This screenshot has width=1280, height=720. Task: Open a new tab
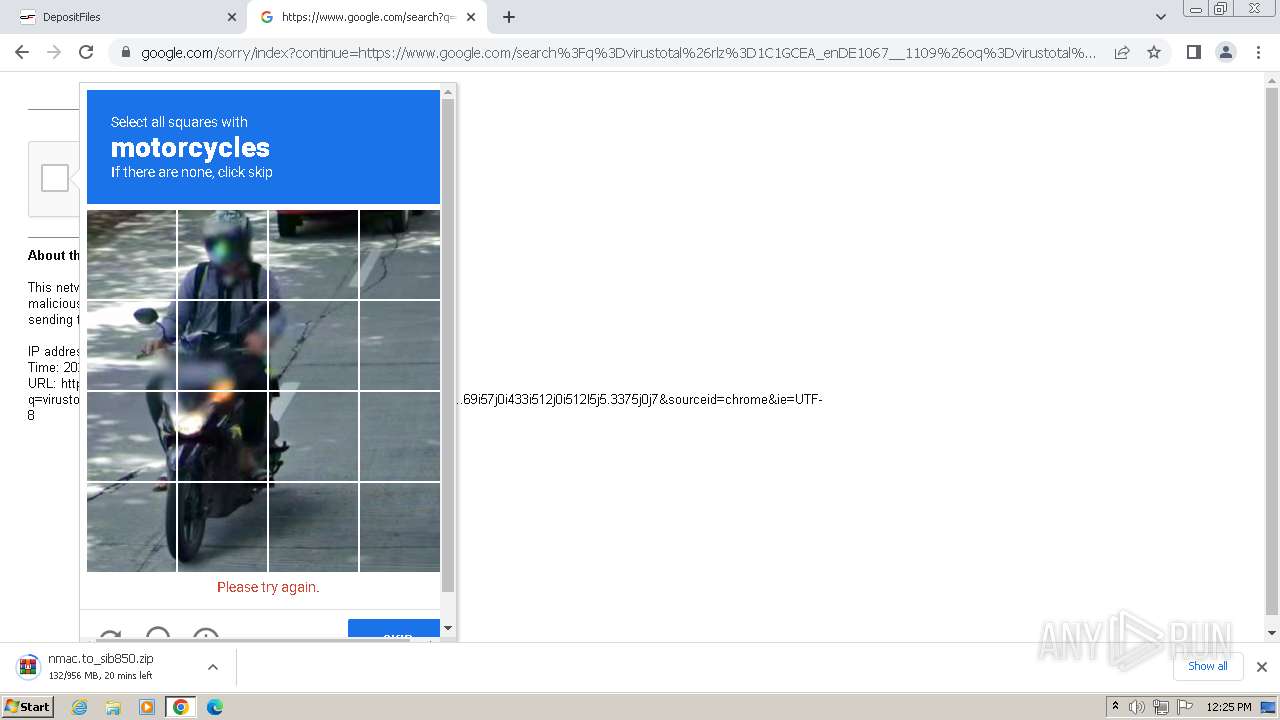pos(508,17)
